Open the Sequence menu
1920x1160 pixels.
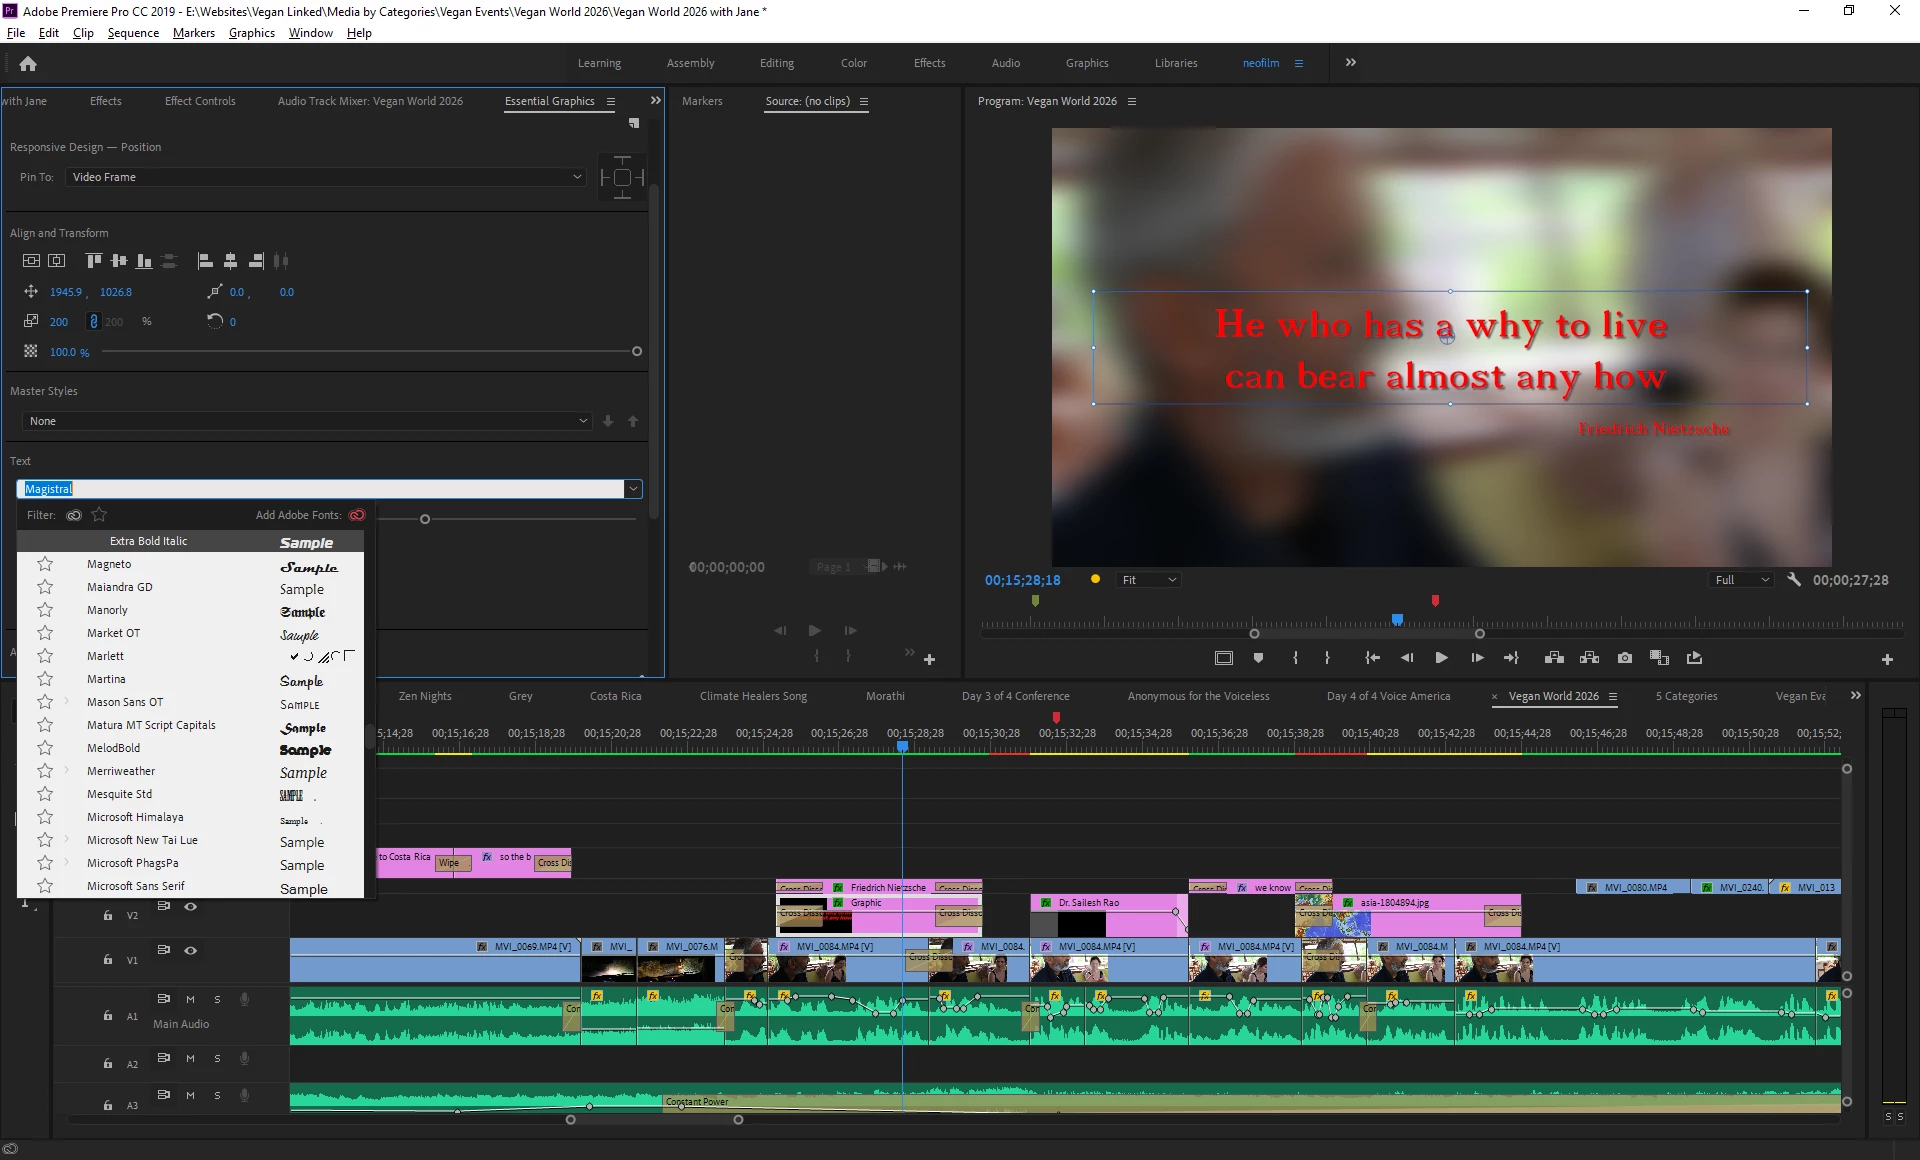tap(133, 33)
